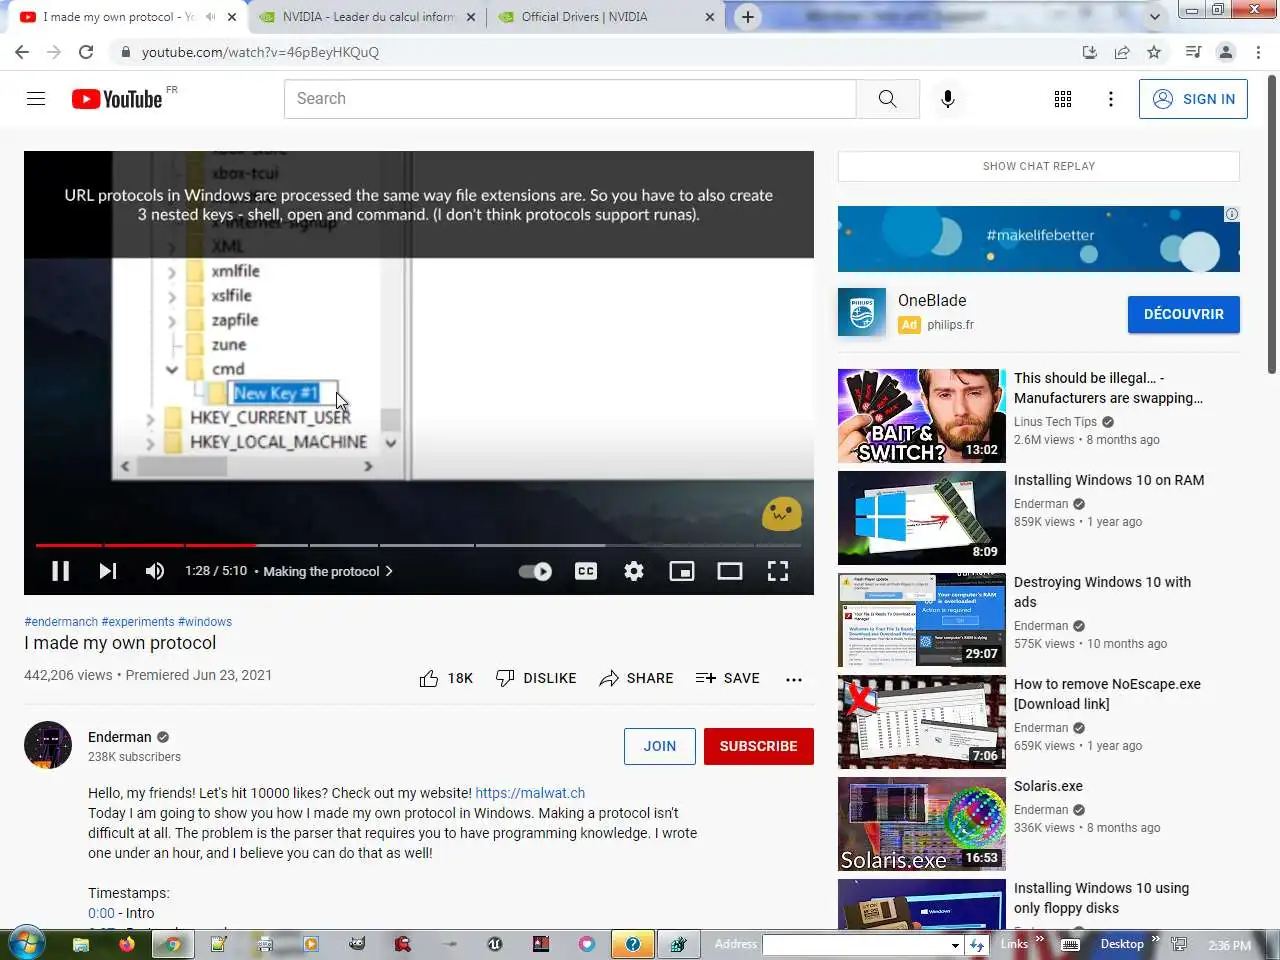Click the DÉCOUVRIR ad button
The width and height of the screenshot is (1280, 960).
coord(1184,314)
